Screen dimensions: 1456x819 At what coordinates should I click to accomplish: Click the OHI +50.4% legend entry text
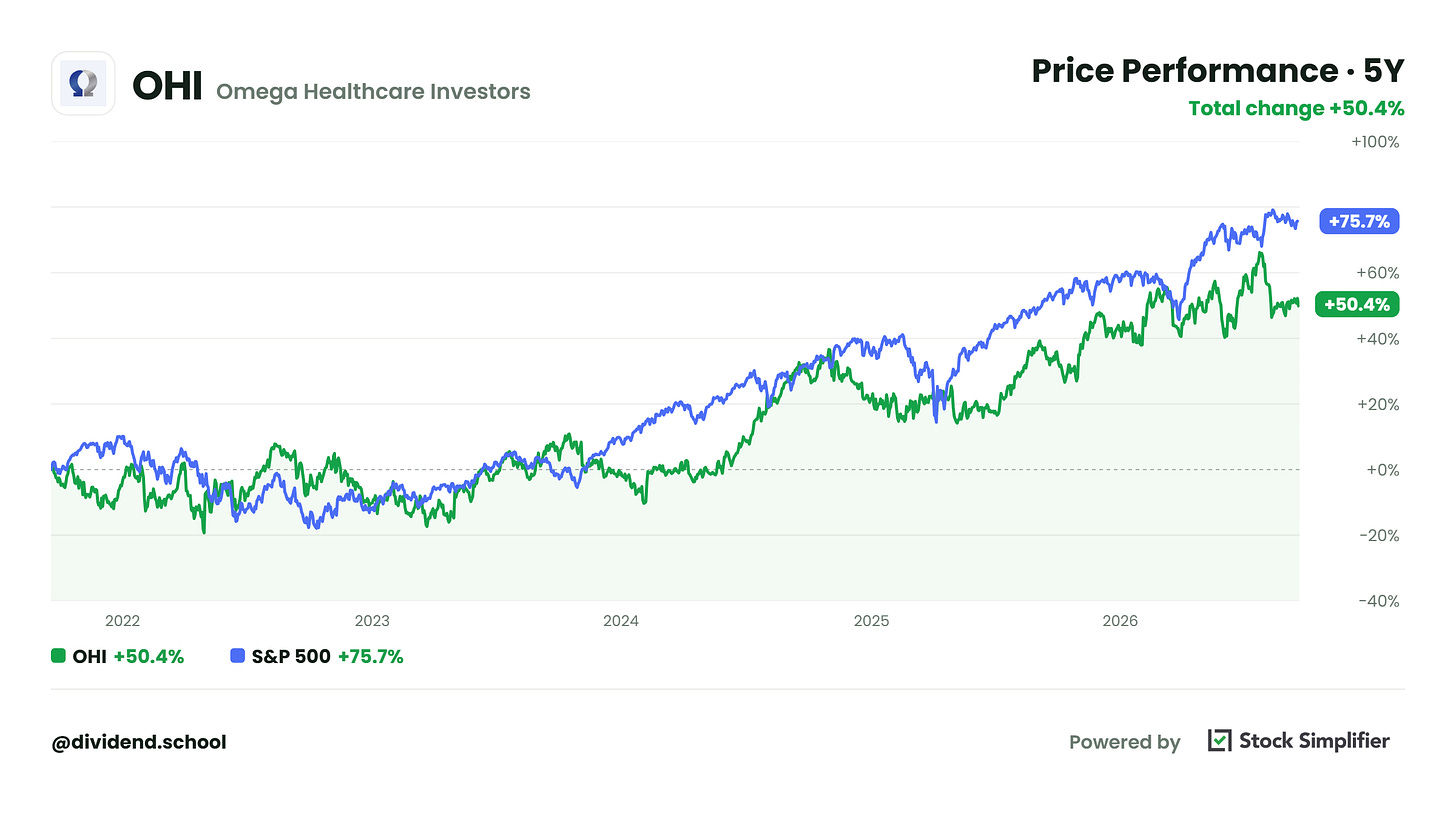(128, 657)
